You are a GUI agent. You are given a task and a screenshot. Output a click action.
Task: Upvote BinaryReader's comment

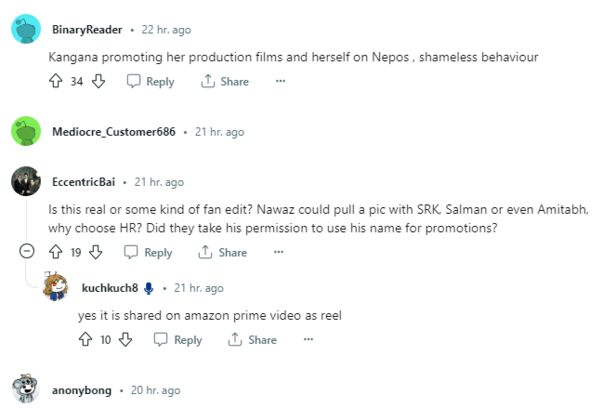[x=55, y=82]
